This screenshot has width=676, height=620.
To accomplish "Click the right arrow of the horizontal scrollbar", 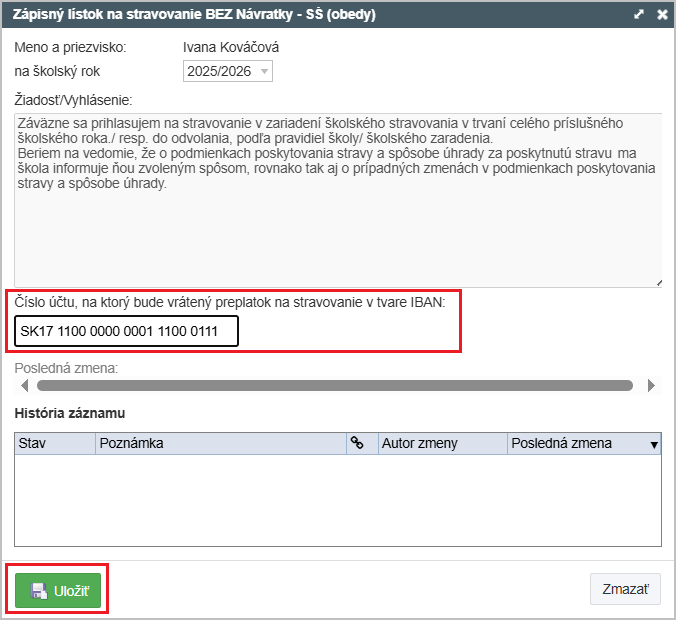I will click(x=651, y=385).
